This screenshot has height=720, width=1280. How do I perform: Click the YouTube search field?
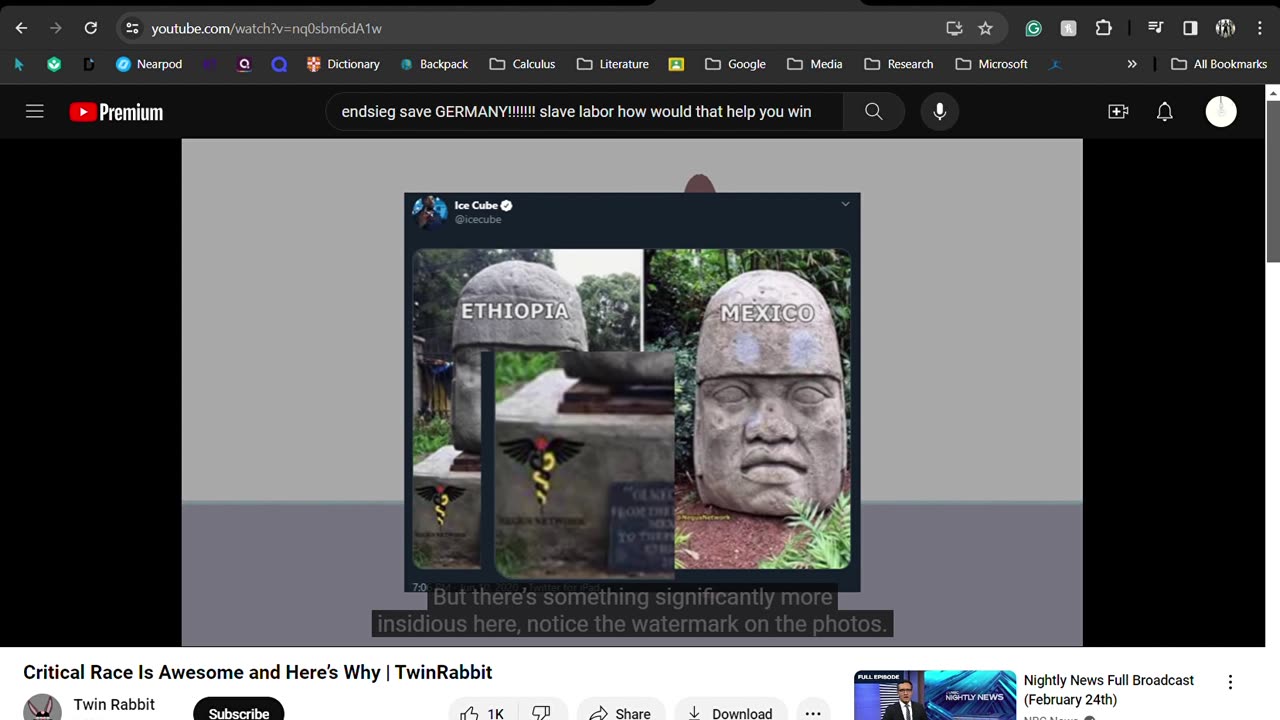584,112
